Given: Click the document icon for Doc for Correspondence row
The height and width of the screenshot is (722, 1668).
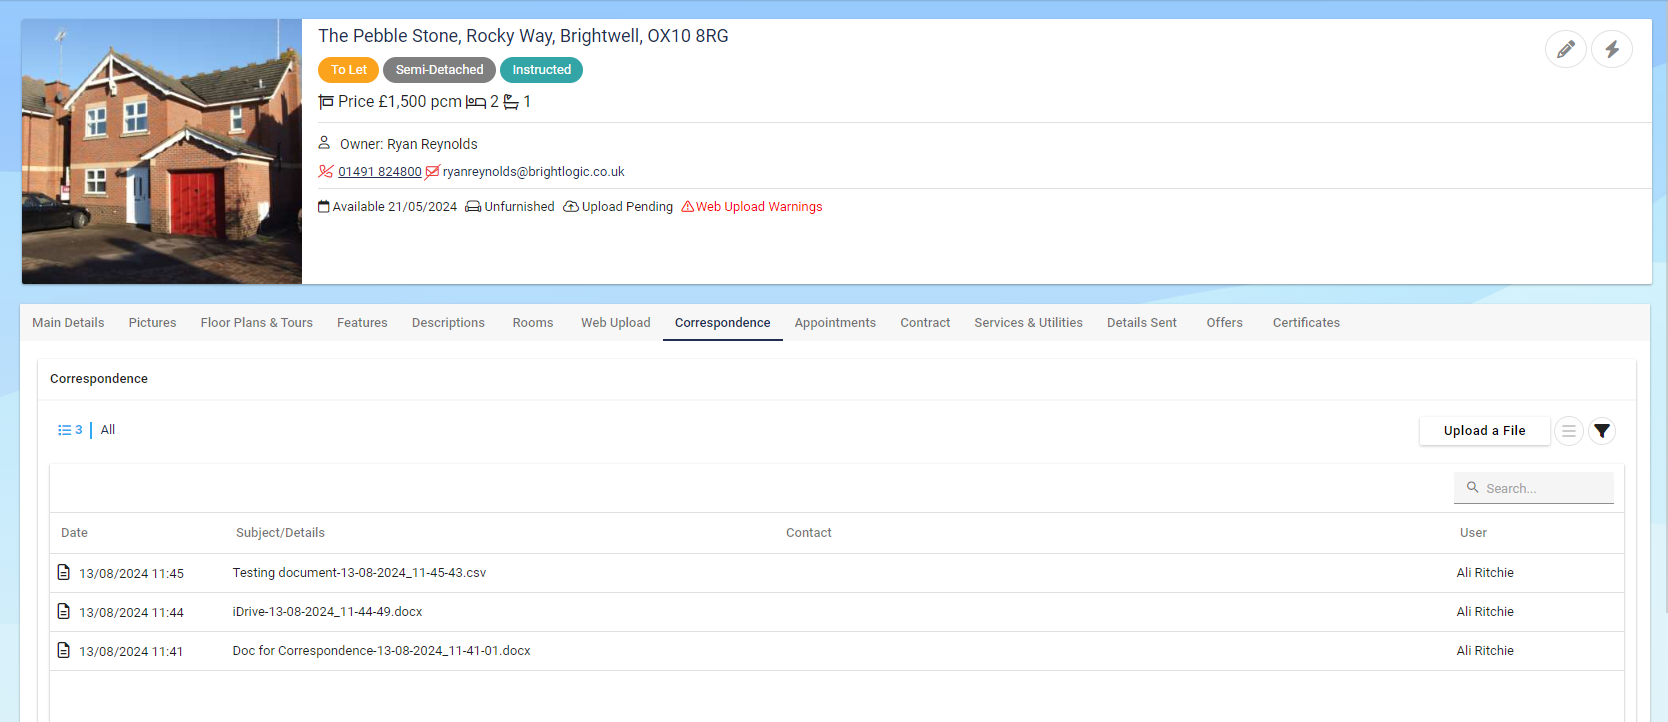Looking at the screenshot, I should pyautogui.click(x=64, y=650).
